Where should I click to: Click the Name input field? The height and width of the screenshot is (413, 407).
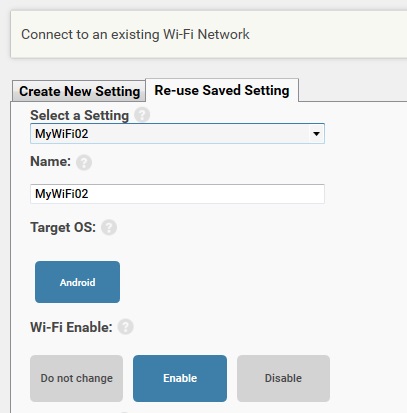click(x=177, y=194)
